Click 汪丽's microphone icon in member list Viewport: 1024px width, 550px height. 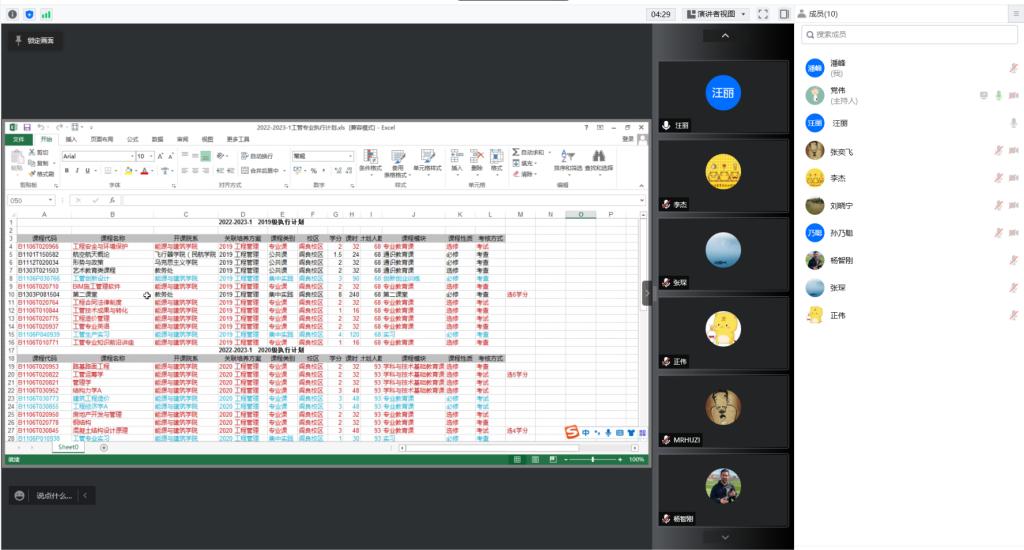point(1013,123)
